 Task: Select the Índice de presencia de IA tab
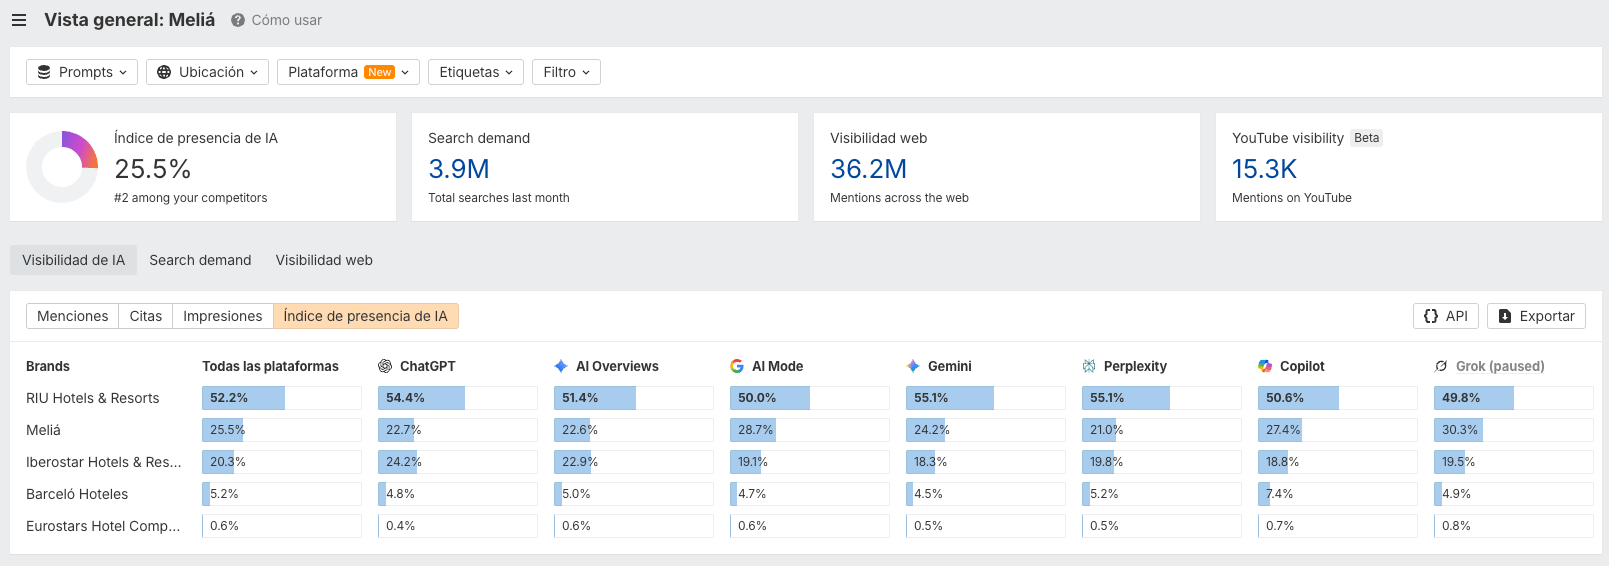366,316
